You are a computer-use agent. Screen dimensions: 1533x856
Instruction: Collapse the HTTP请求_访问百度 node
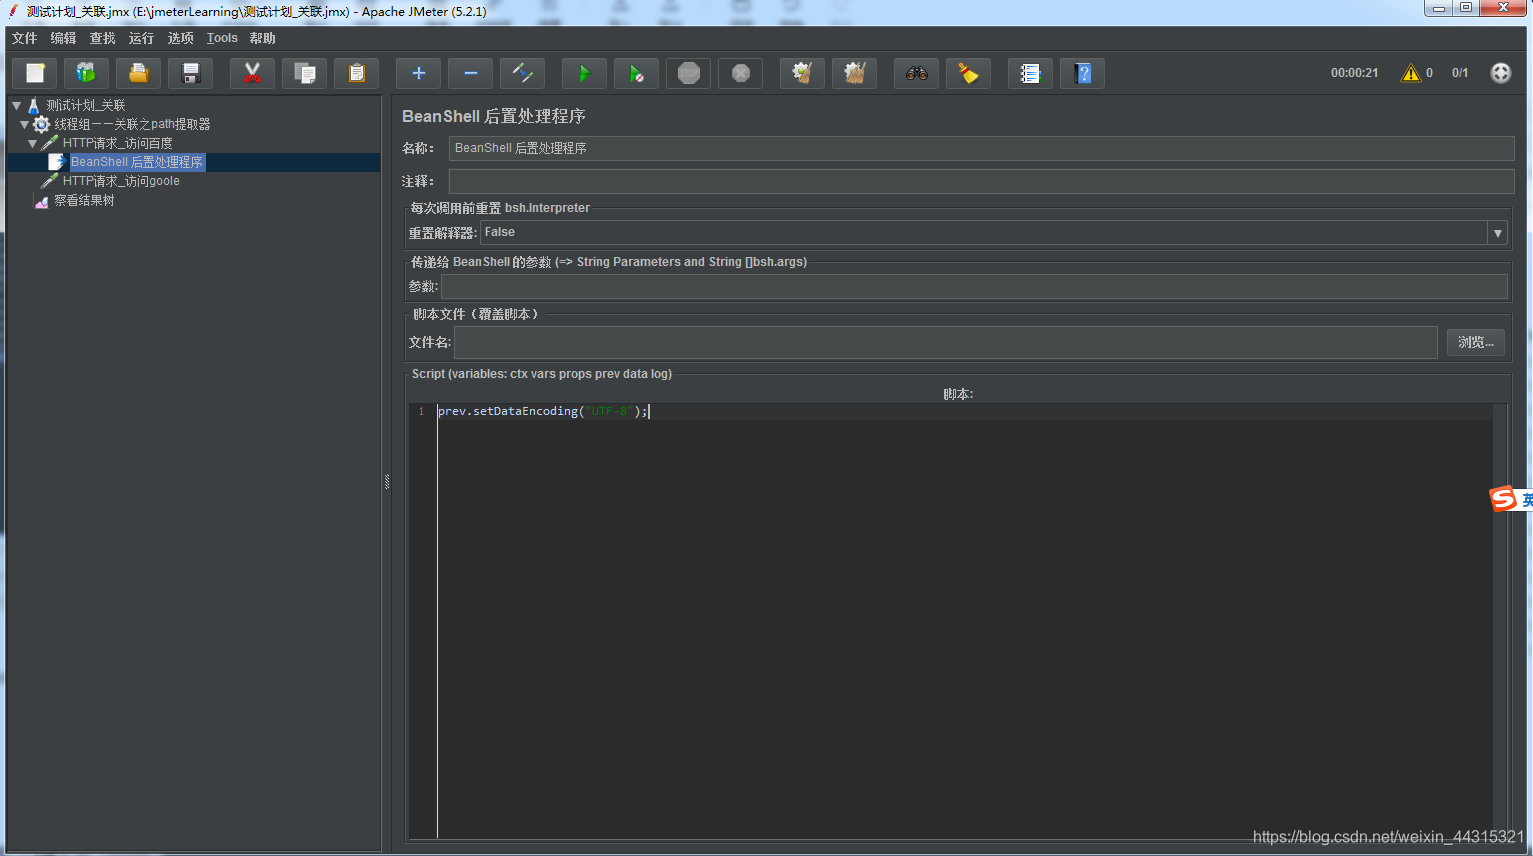click(x=32, y=143)
